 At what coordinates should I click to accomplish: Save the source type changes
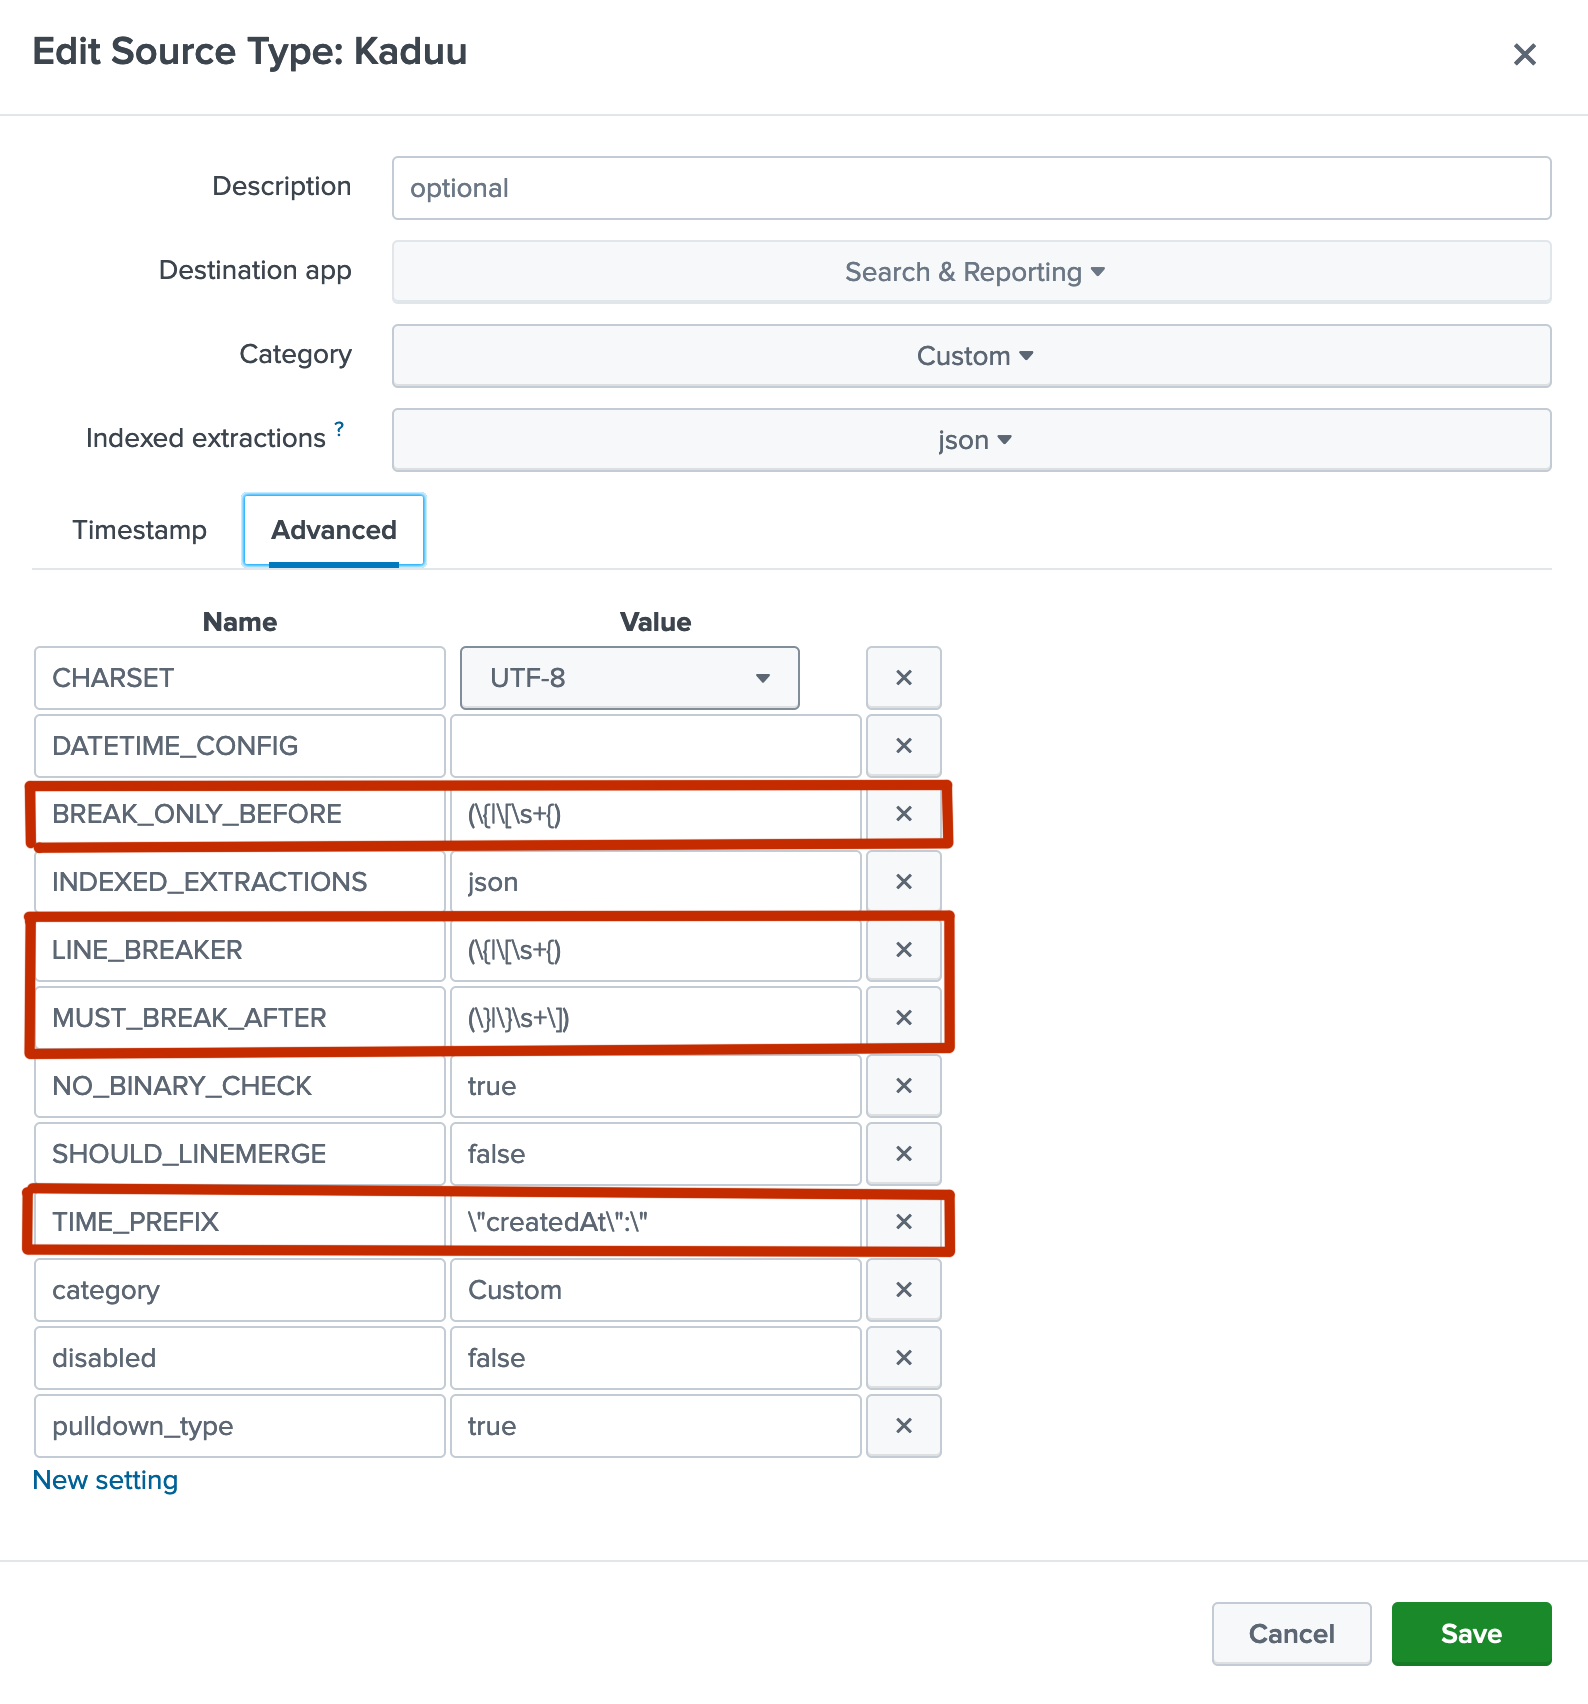[1472, 1634]
